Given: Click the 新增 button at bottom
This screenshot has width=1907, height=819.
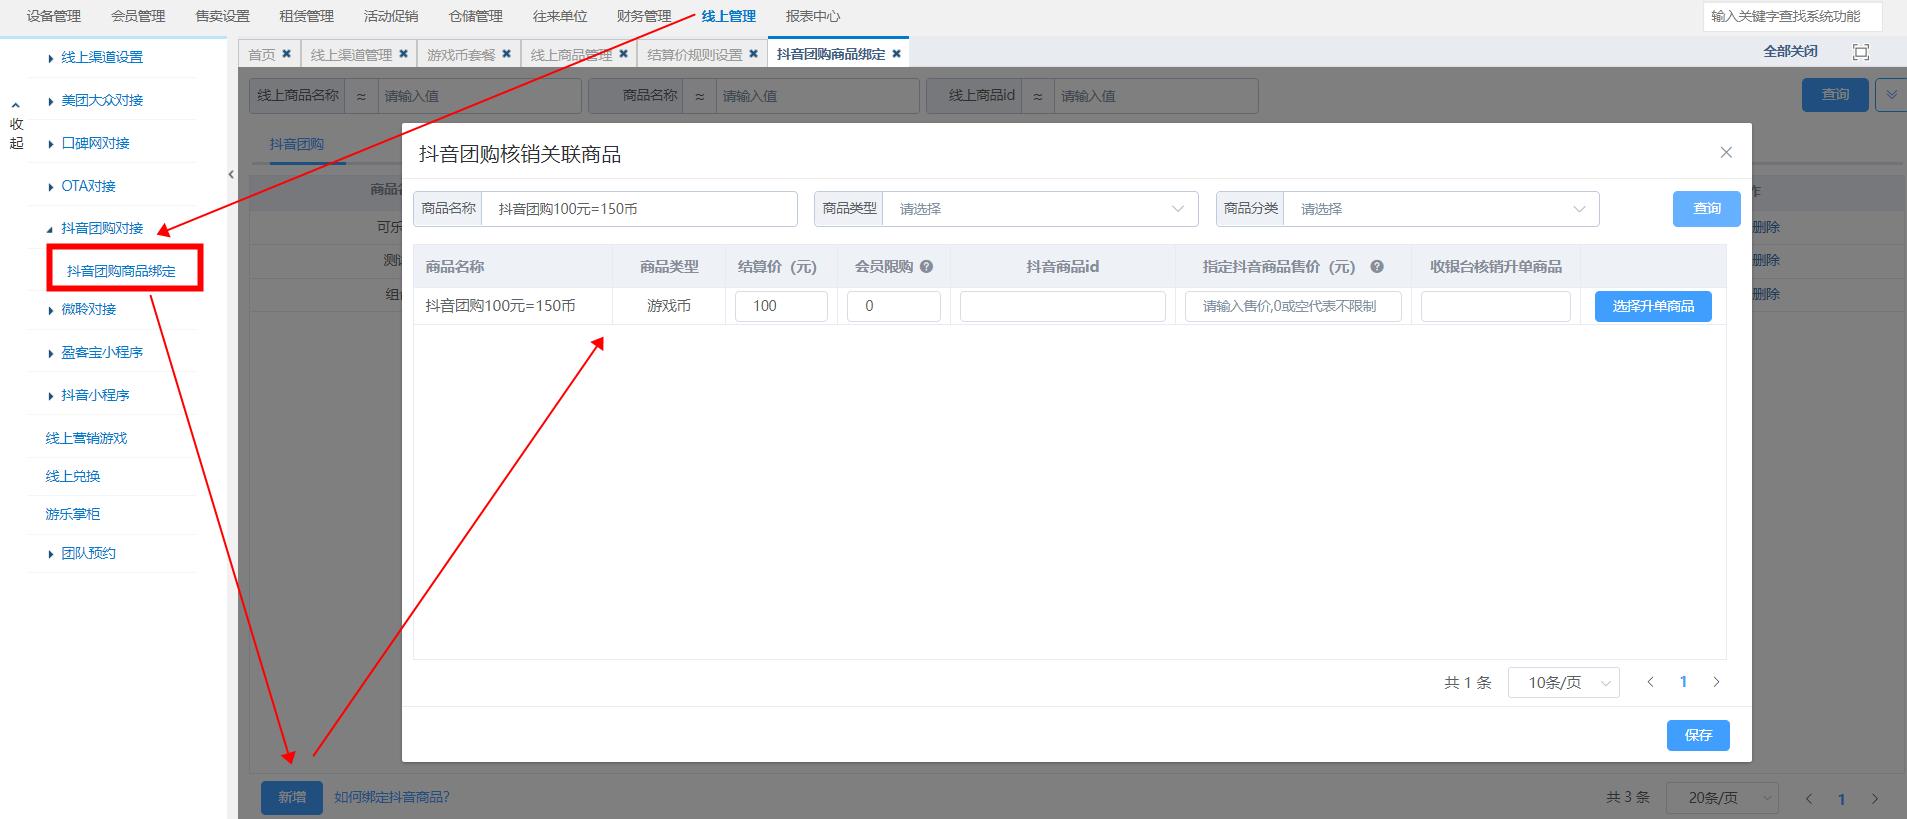Looking at the screenshot, I should coord(292,797).
